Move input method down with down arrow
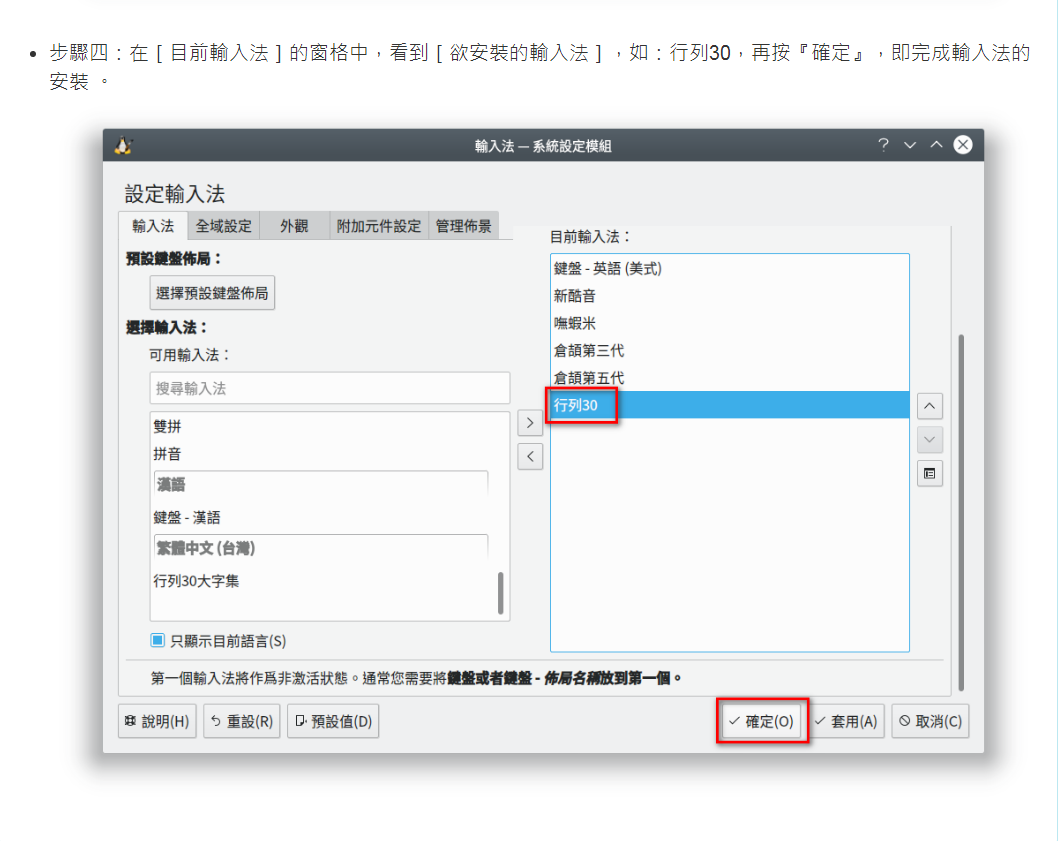1060x841 pixels. pyautogui.click(x=930, y=440)
